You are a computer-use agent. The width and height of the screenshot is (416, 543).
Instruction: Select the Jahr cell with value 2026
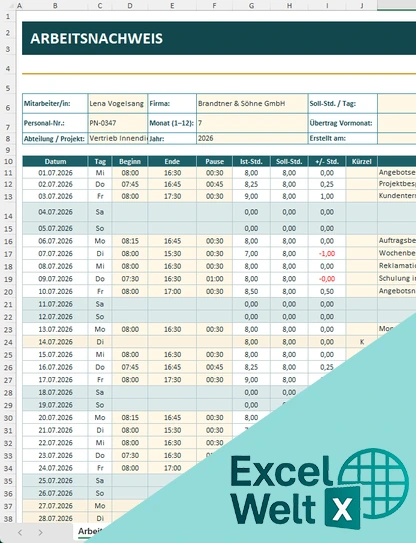click(252, 138)
